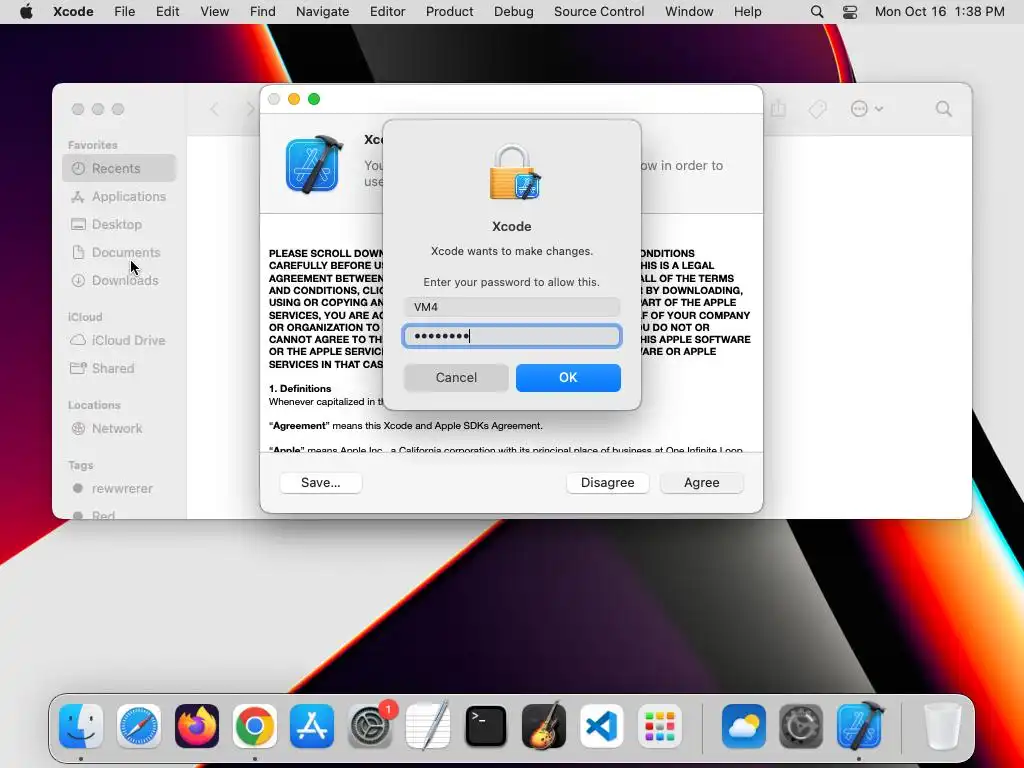
Task: Open the Help menu
Action: pos(747,12)
